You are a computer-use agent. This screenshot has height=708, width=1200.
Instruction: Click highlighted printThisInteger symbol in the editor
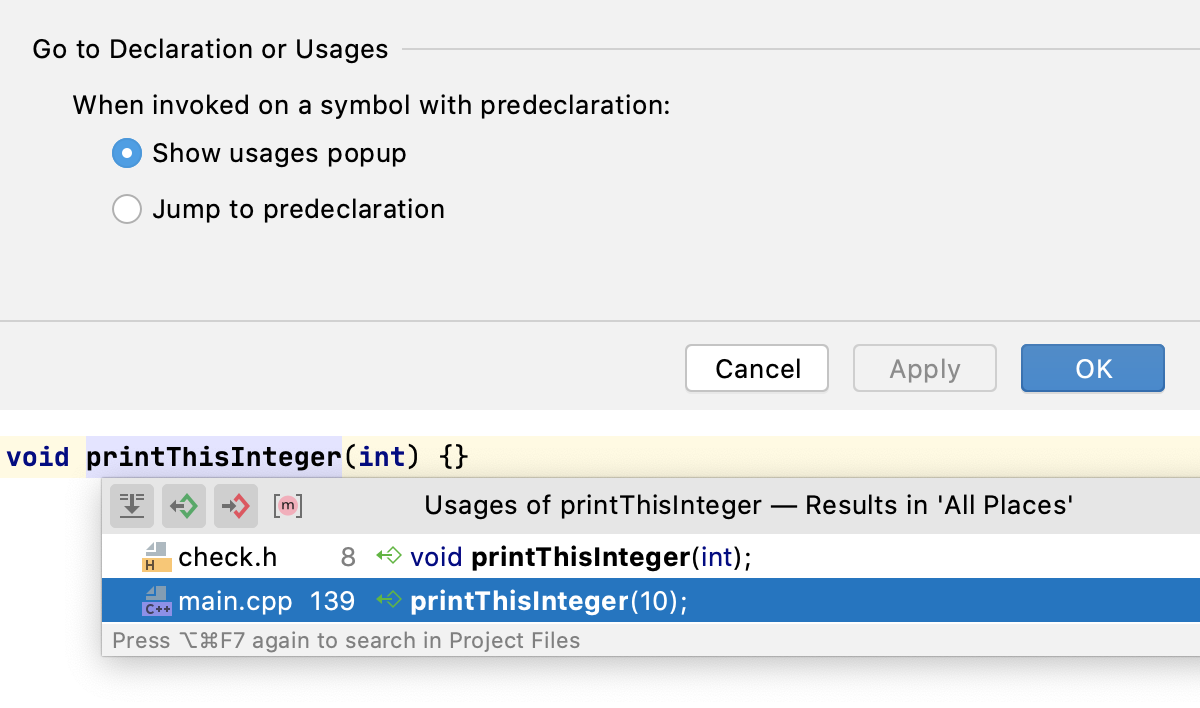coord(214,458)
